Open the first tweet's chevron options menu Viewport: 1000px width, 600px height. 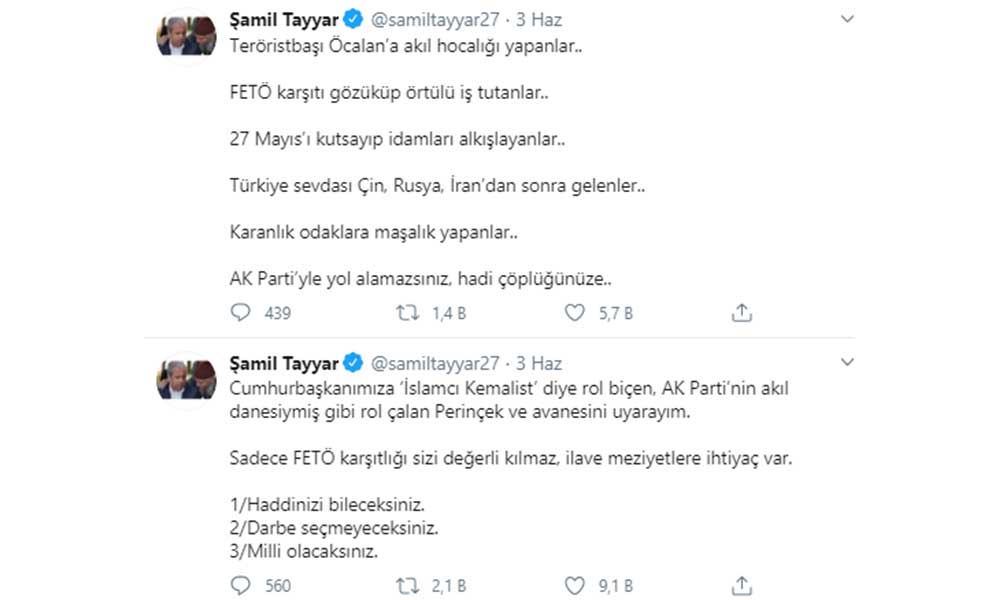[x=847, y=19]
